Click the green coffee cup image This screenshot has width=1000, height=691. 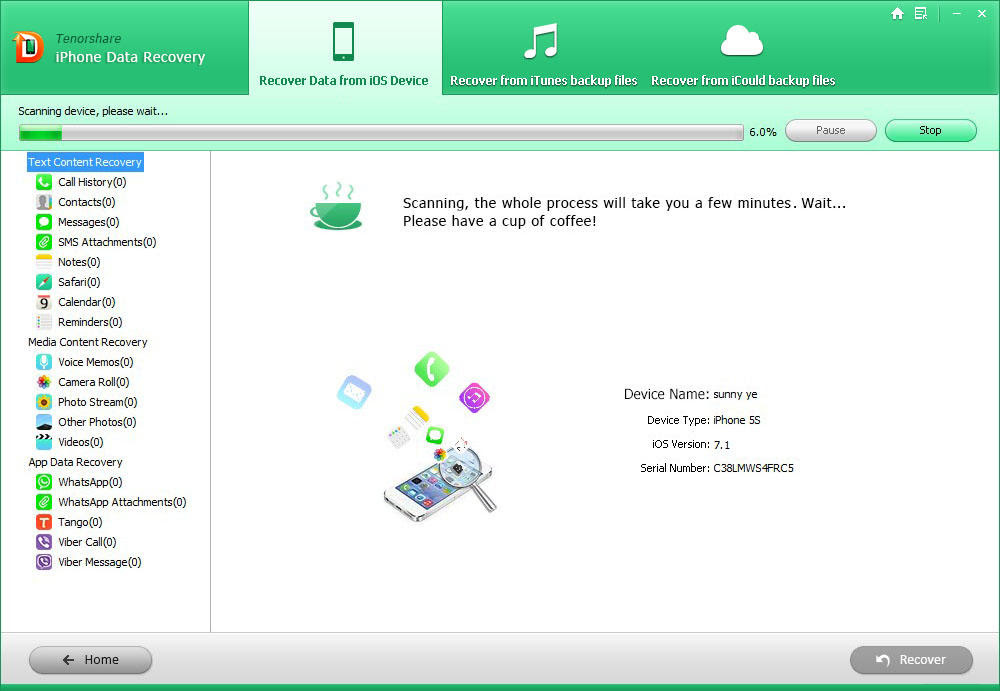pyautogui.click(x=336, y=205)
